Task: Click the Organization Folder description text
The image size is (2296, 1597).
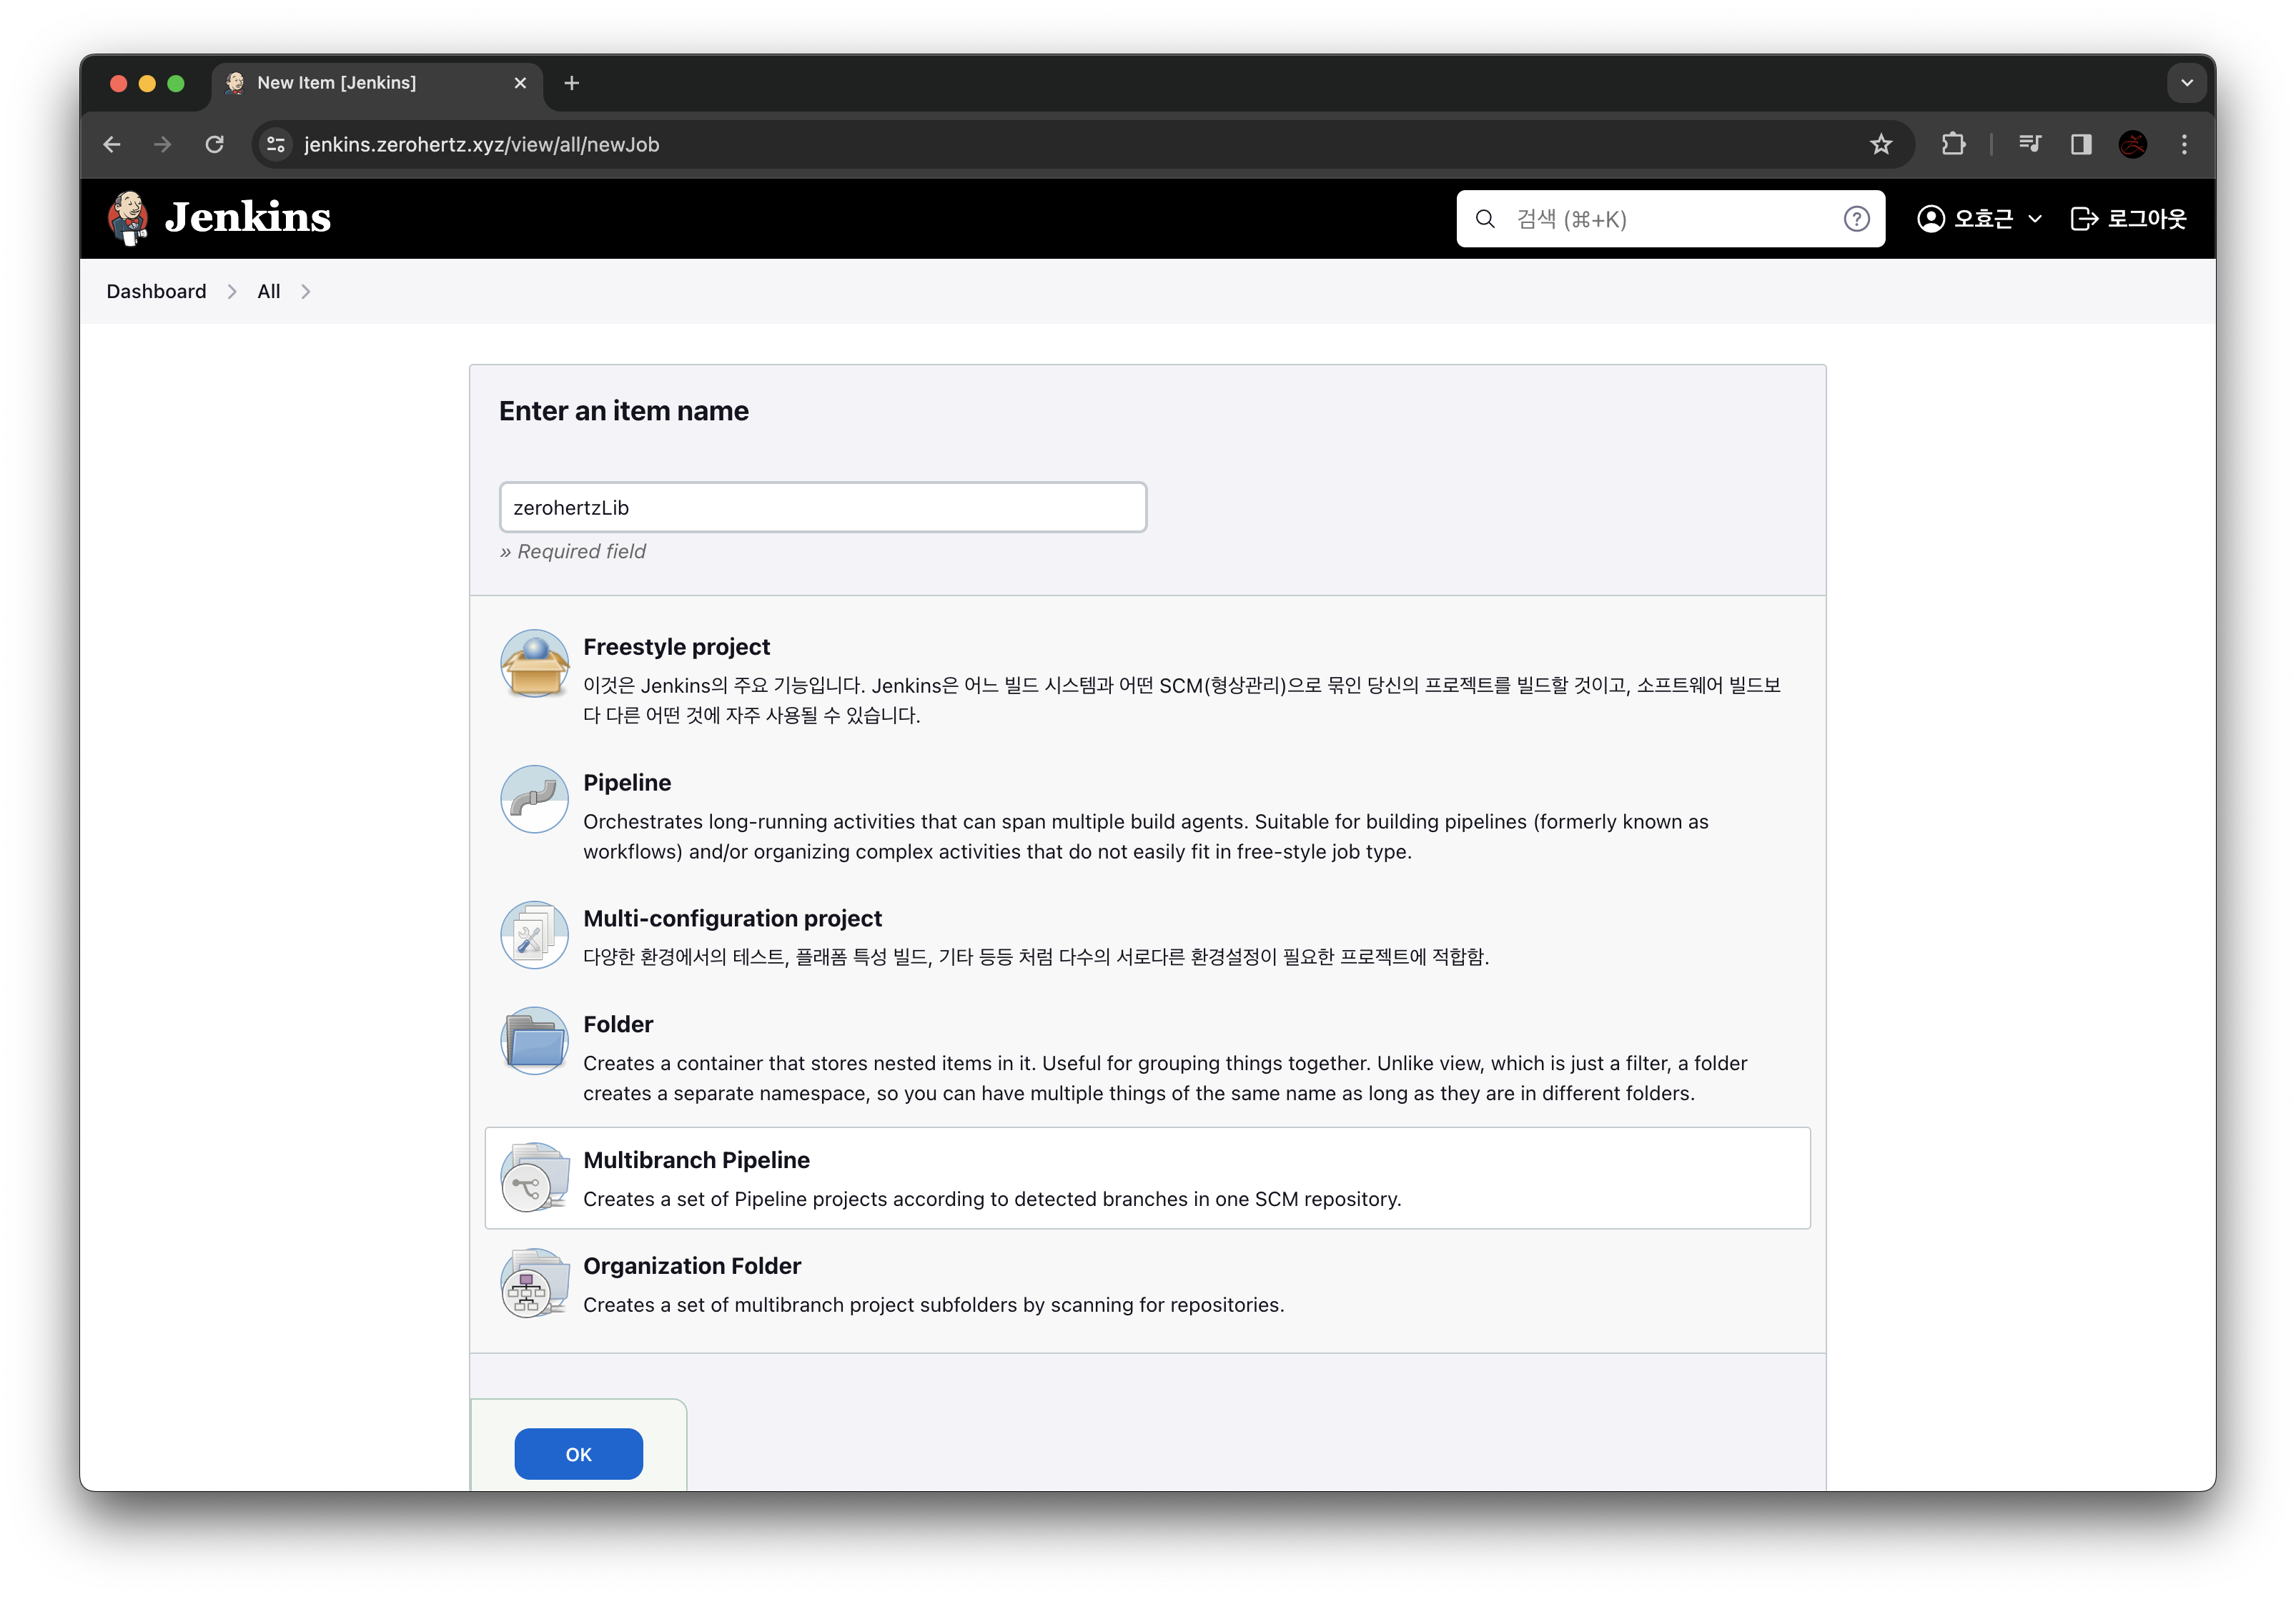Action: click(934, 1305)
